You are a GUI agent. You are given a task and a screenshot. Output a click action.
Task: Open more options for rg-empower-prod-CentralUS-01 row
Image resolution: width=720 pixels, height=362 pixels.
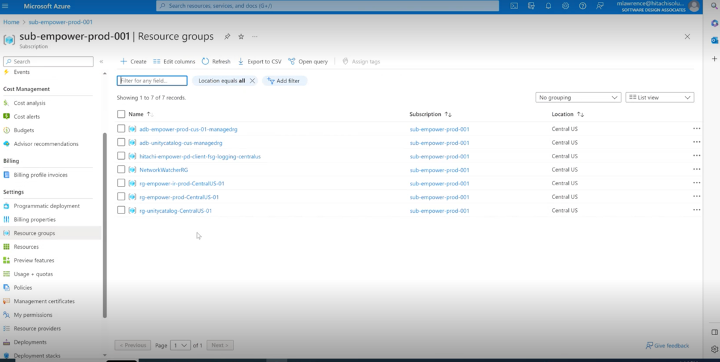pyautogui.click(x=697, y=197)
